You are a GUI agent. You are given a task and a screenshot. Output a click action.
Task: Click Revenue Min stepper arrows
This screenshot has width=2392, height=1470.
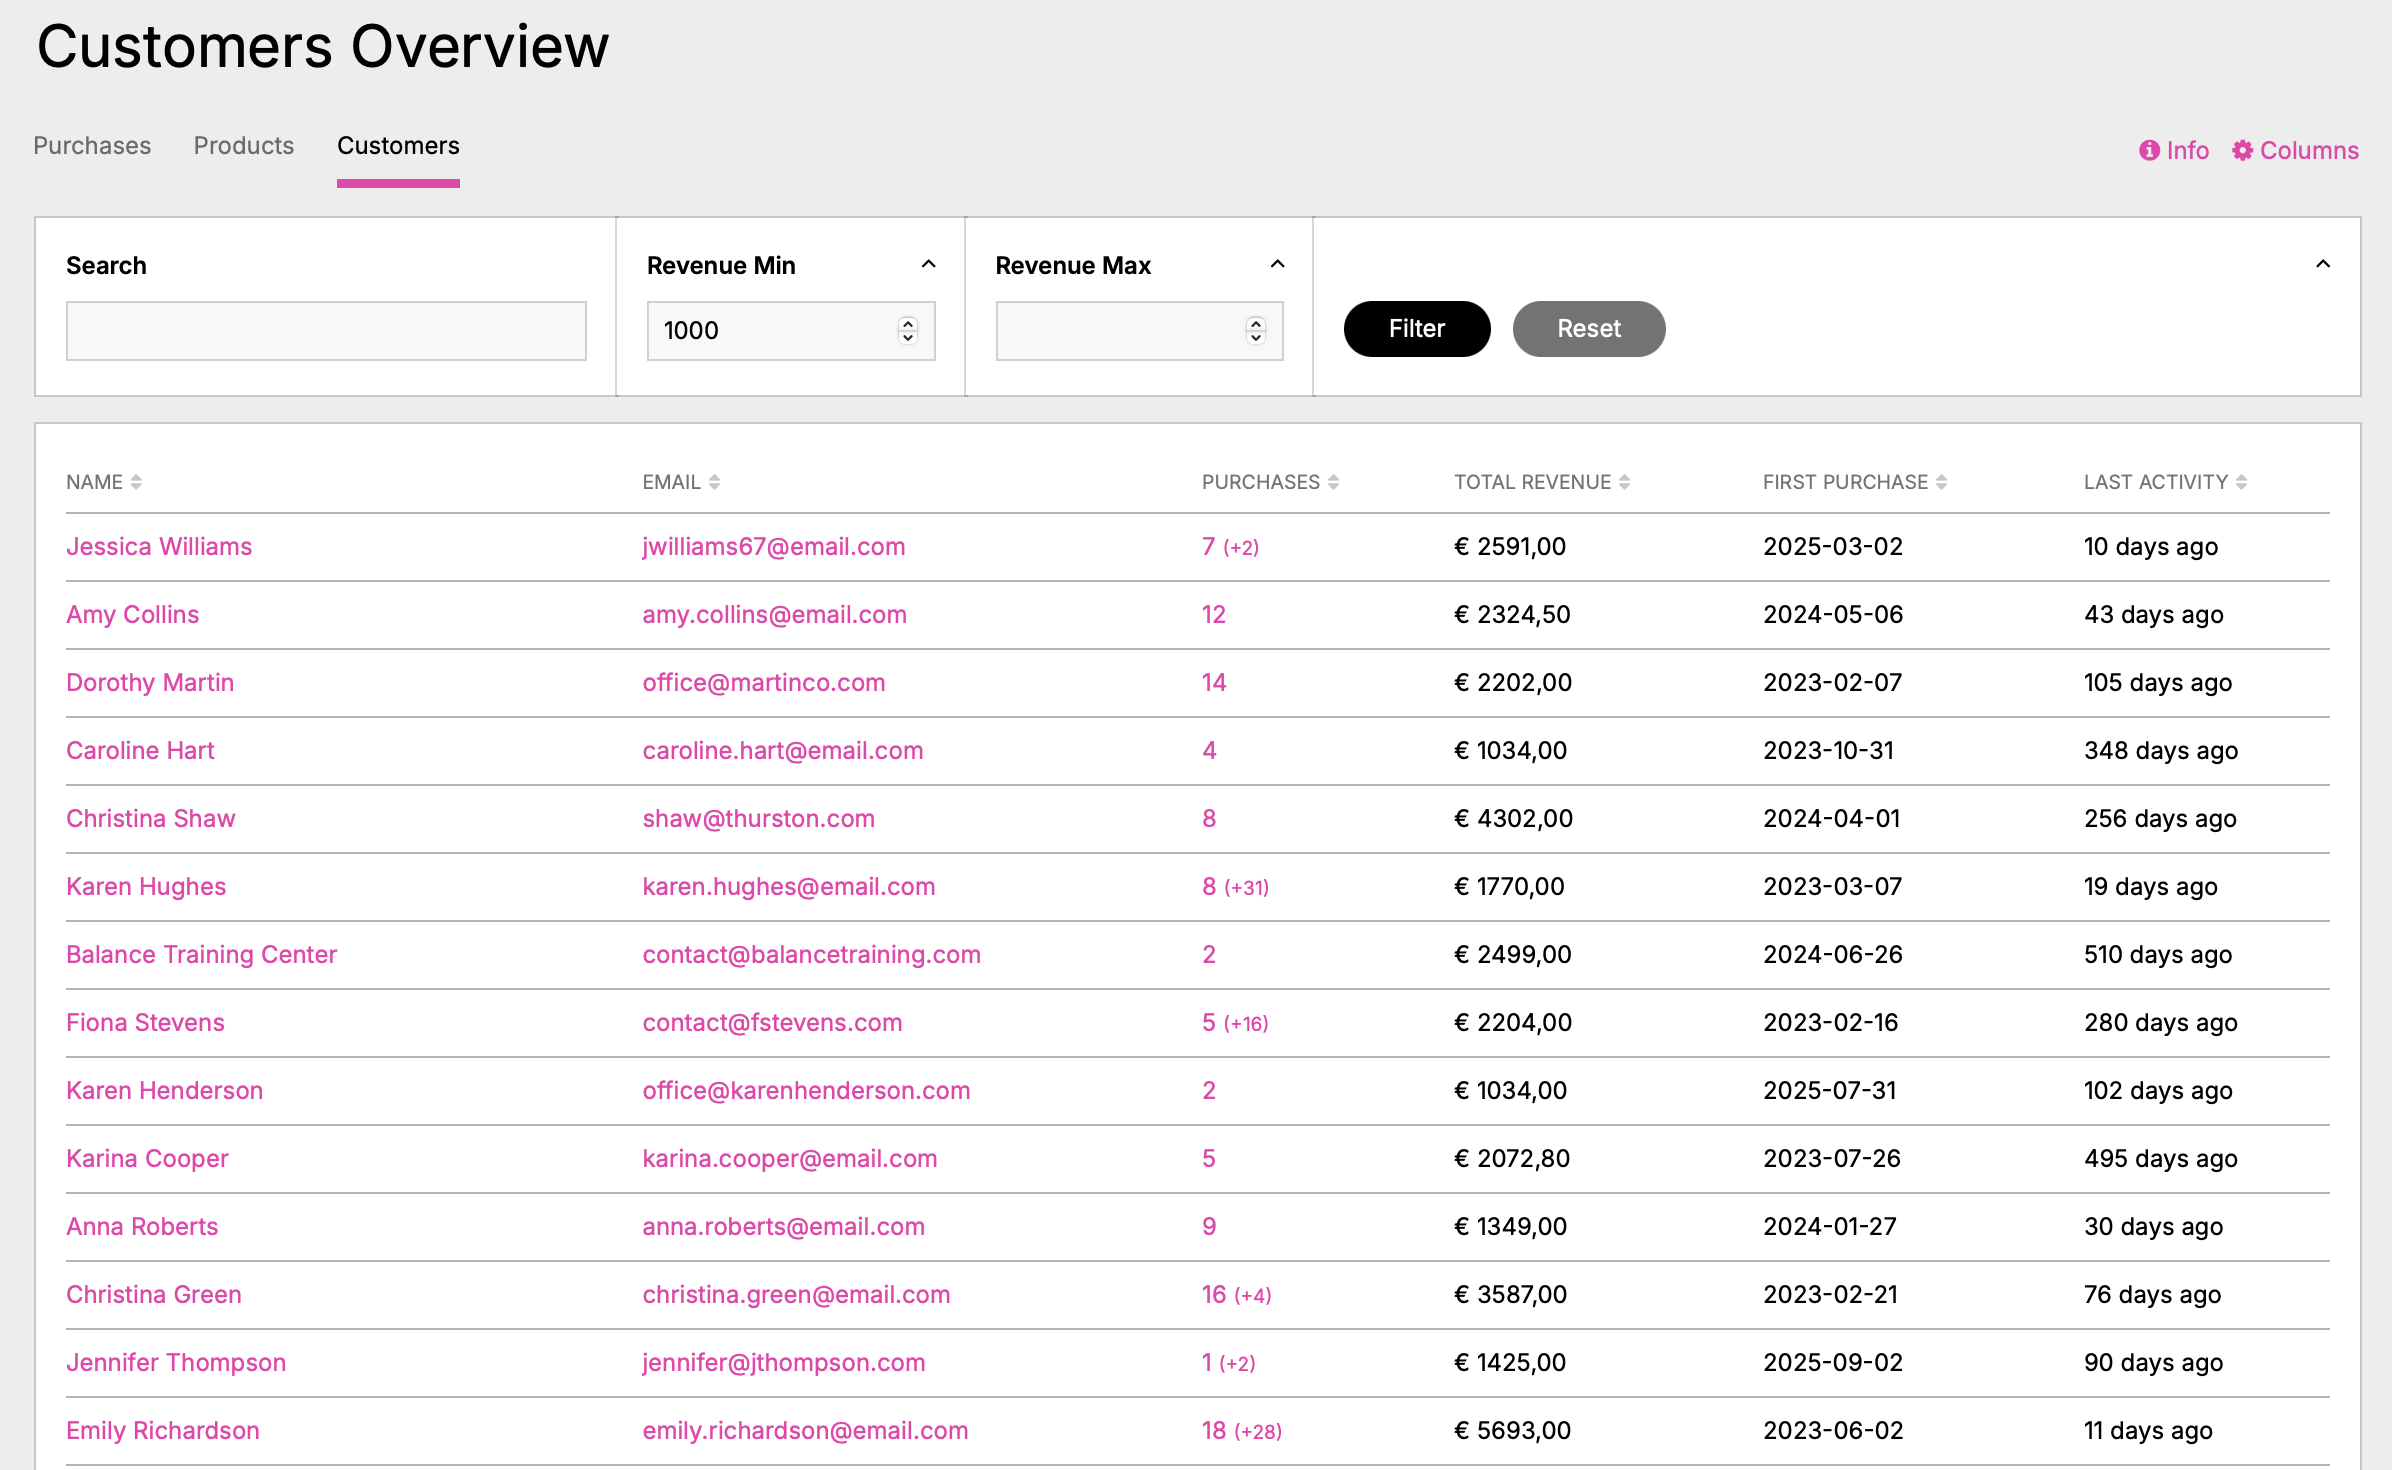[907, 330]
